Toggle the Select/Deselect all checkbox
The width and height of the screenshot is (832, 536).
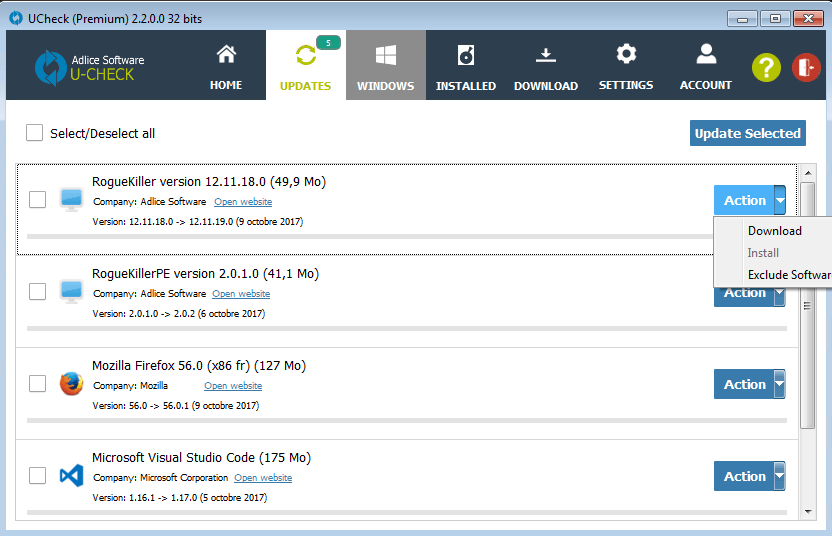tap(35, 133)
